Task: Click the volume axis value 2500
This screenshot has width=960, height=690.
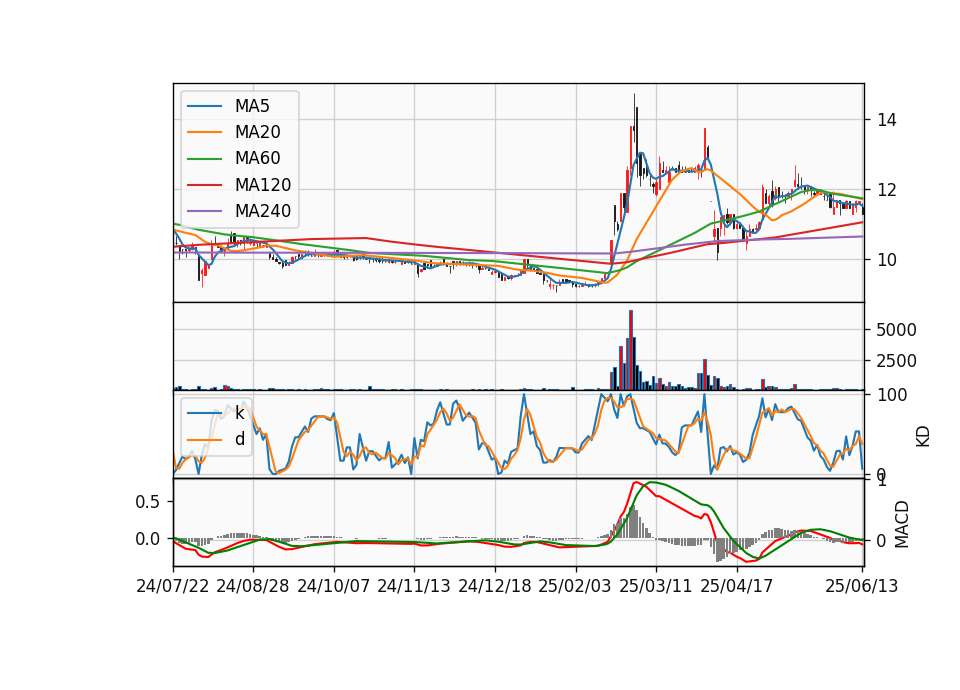Action: click(896, 361)
